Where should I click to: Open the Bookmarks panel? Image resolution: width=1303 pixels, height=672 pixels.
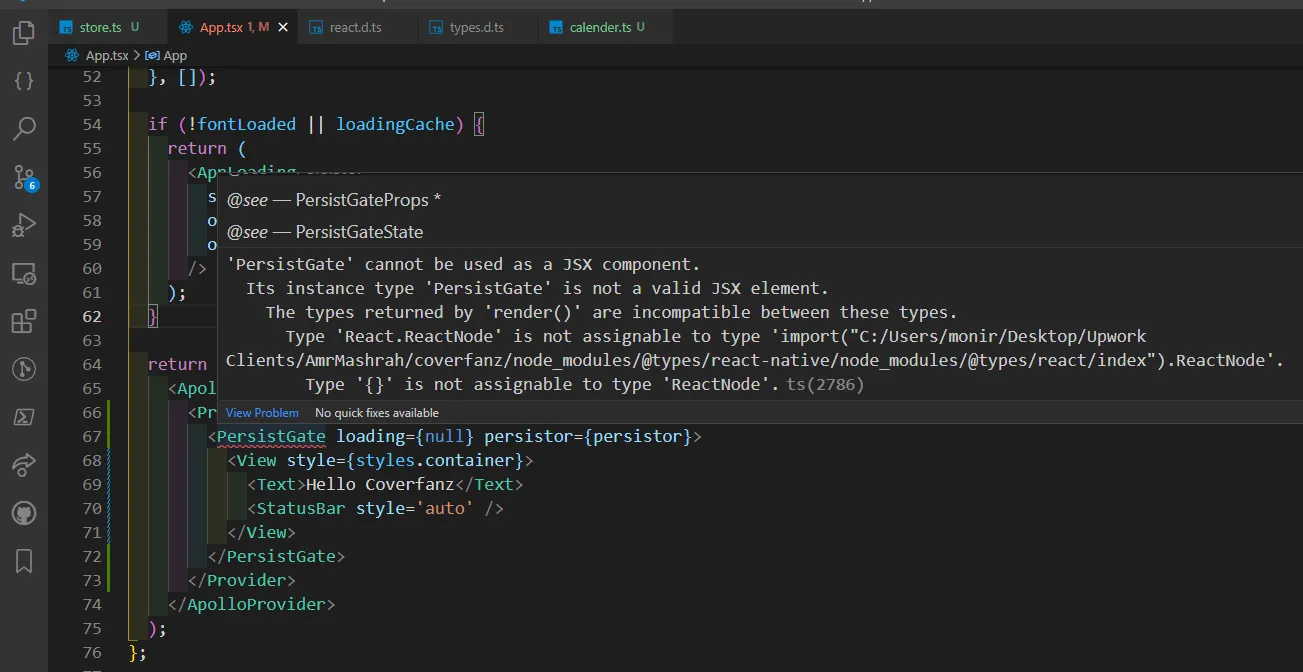(x=24, y=561)
